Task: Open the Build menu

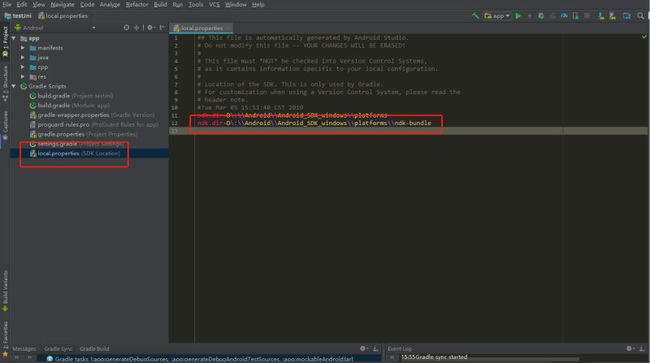Action: pos(160,5)
